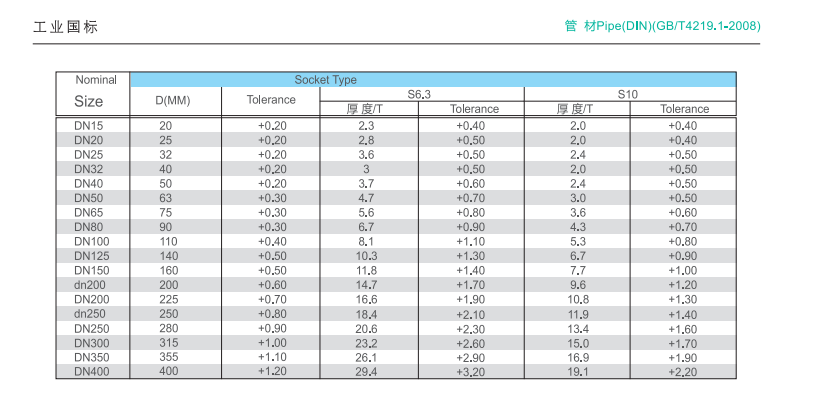Image resolution: width=840 pixels, height=394 pixels.
Task: Click the 工业国标 heading
Action: pos(65,27)
